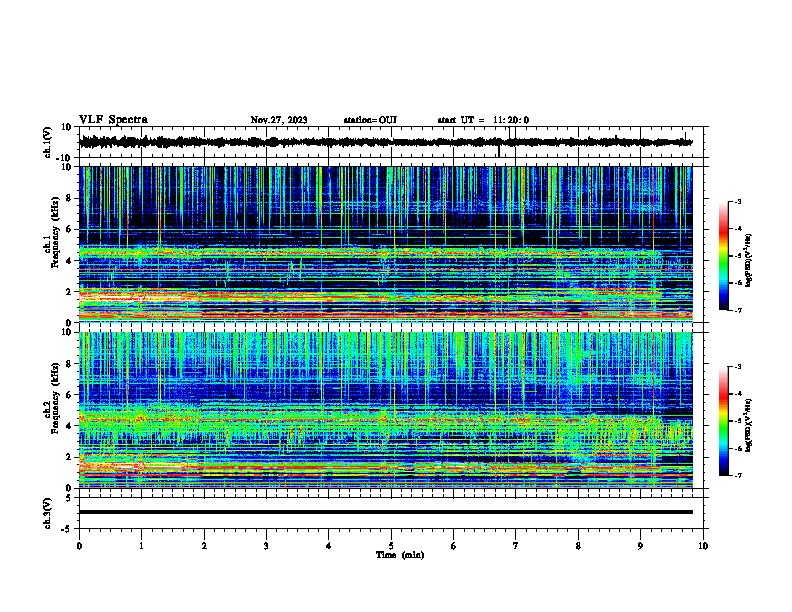This screenshot has height=612, width=792.
Task: Select the date text "Nov.27, 2023"
Action: pyautogui.click(x=279, y=120)
